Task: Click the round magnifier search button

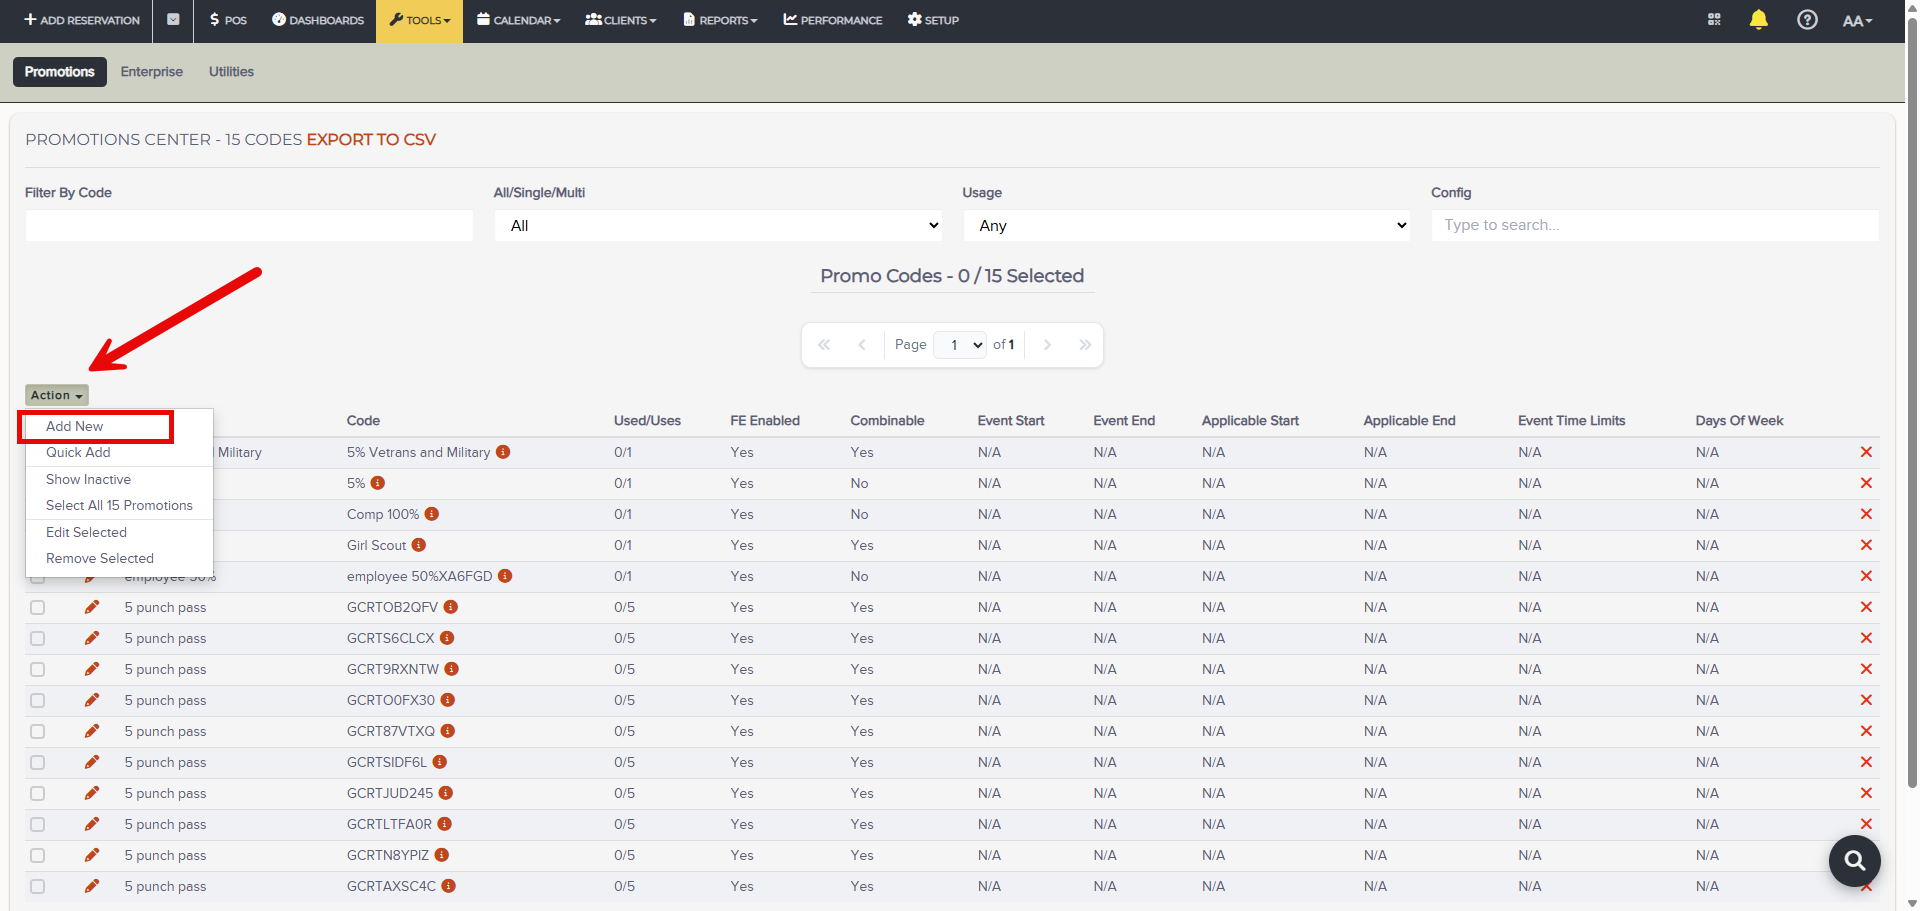Action: point(1855,861)
